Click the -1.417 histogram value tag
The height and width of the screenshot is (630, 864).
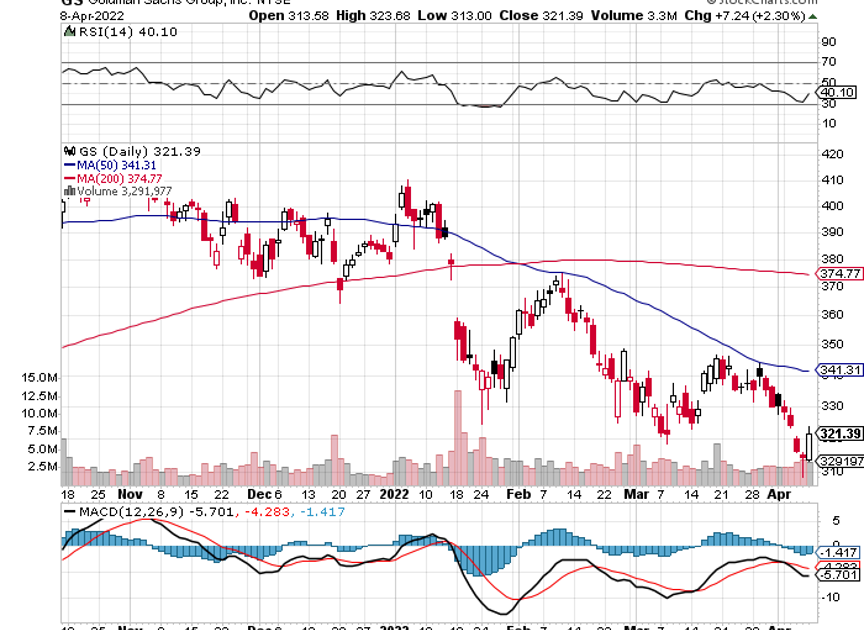(838, 552)
